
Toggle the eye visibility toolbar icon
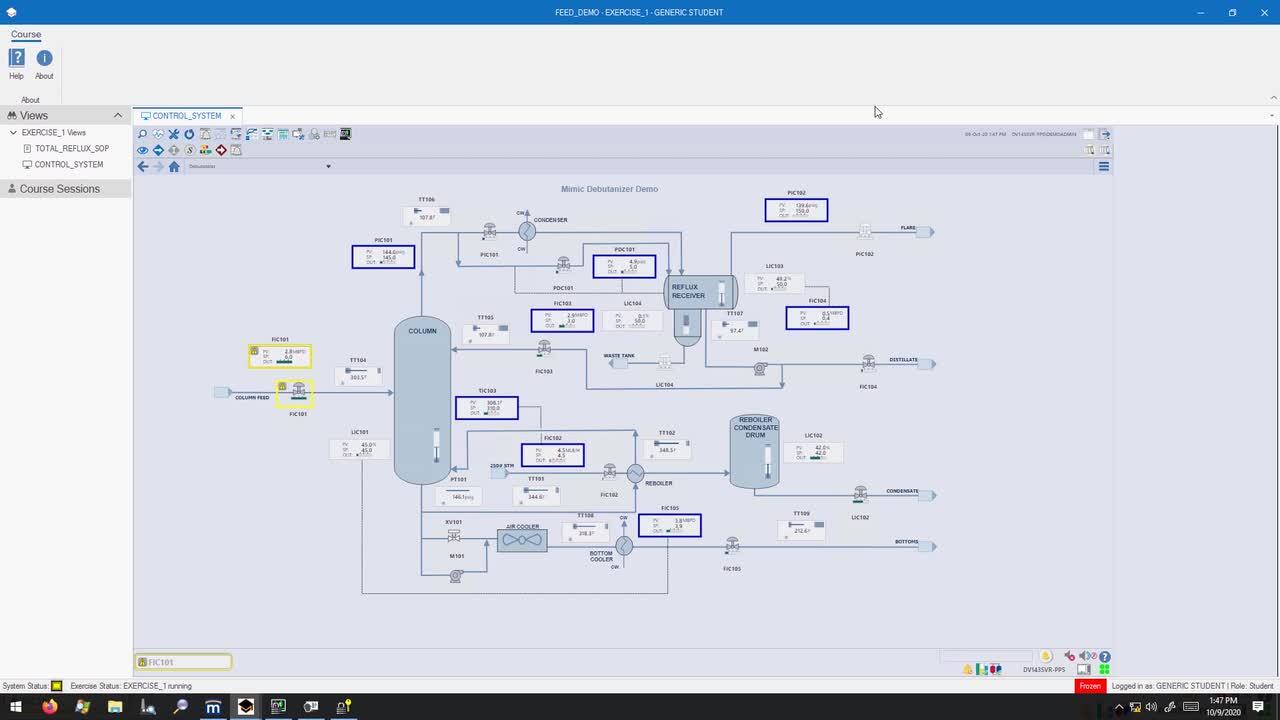tap(142, 150)
